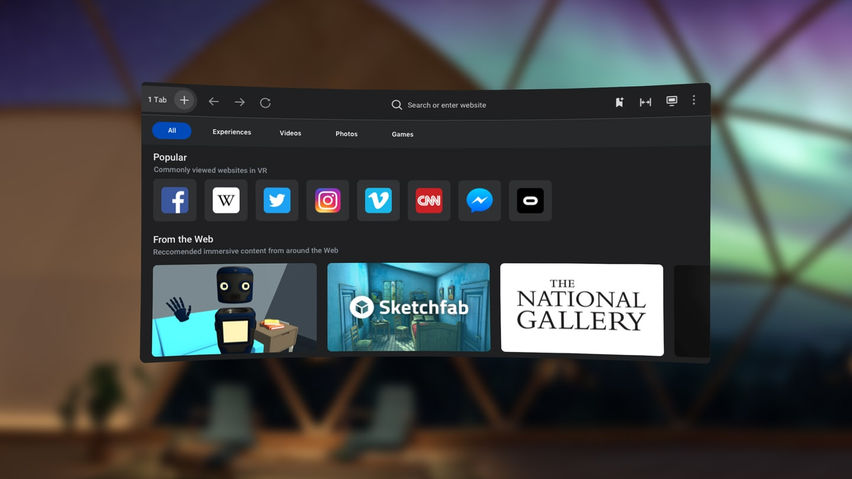Click the 'Popular' section heading
The height and width of the screenshot is (479, 852).
[x=170, y=157]
